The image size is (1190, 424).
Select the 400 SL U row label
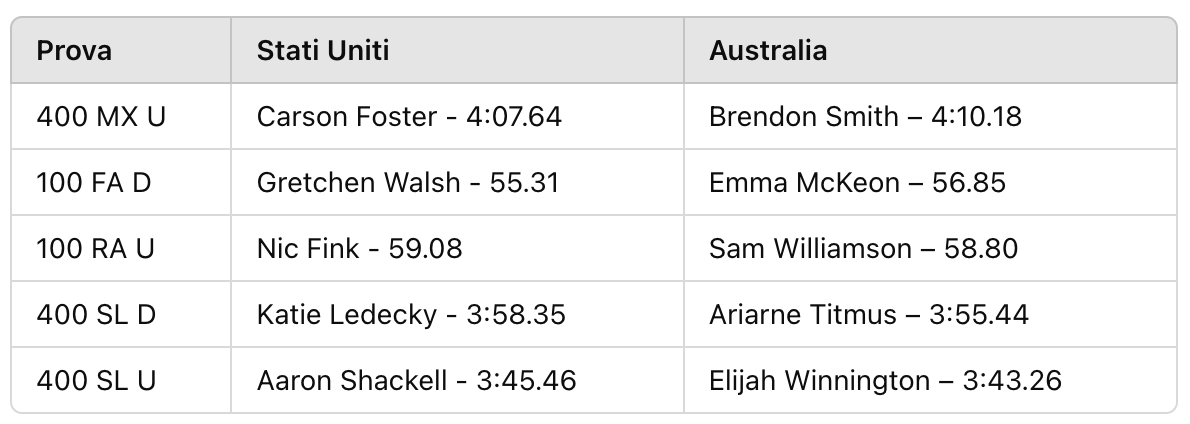click(96, 380)
